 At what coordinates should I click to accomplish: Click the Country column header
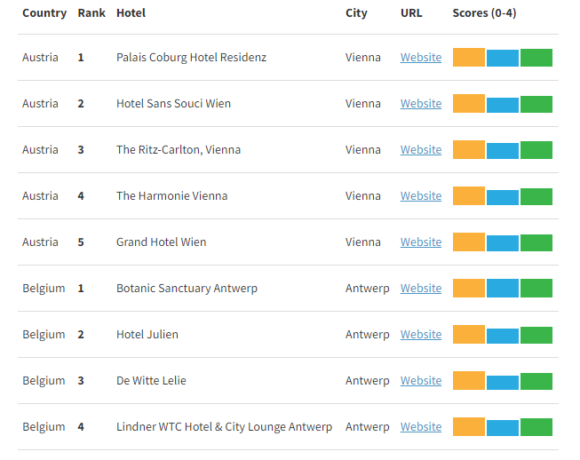tap(44, 13)
